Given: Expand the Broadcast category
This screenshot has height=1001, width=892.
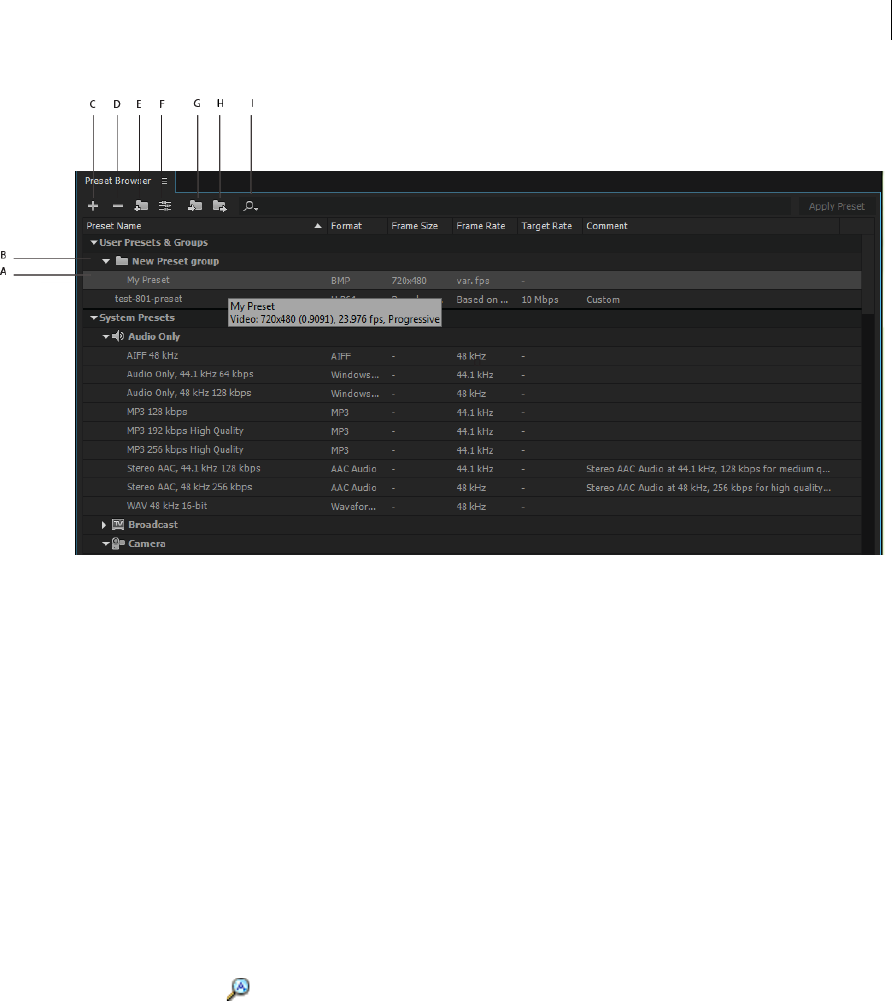Looking at the screenshot, I should click(104, 525).
